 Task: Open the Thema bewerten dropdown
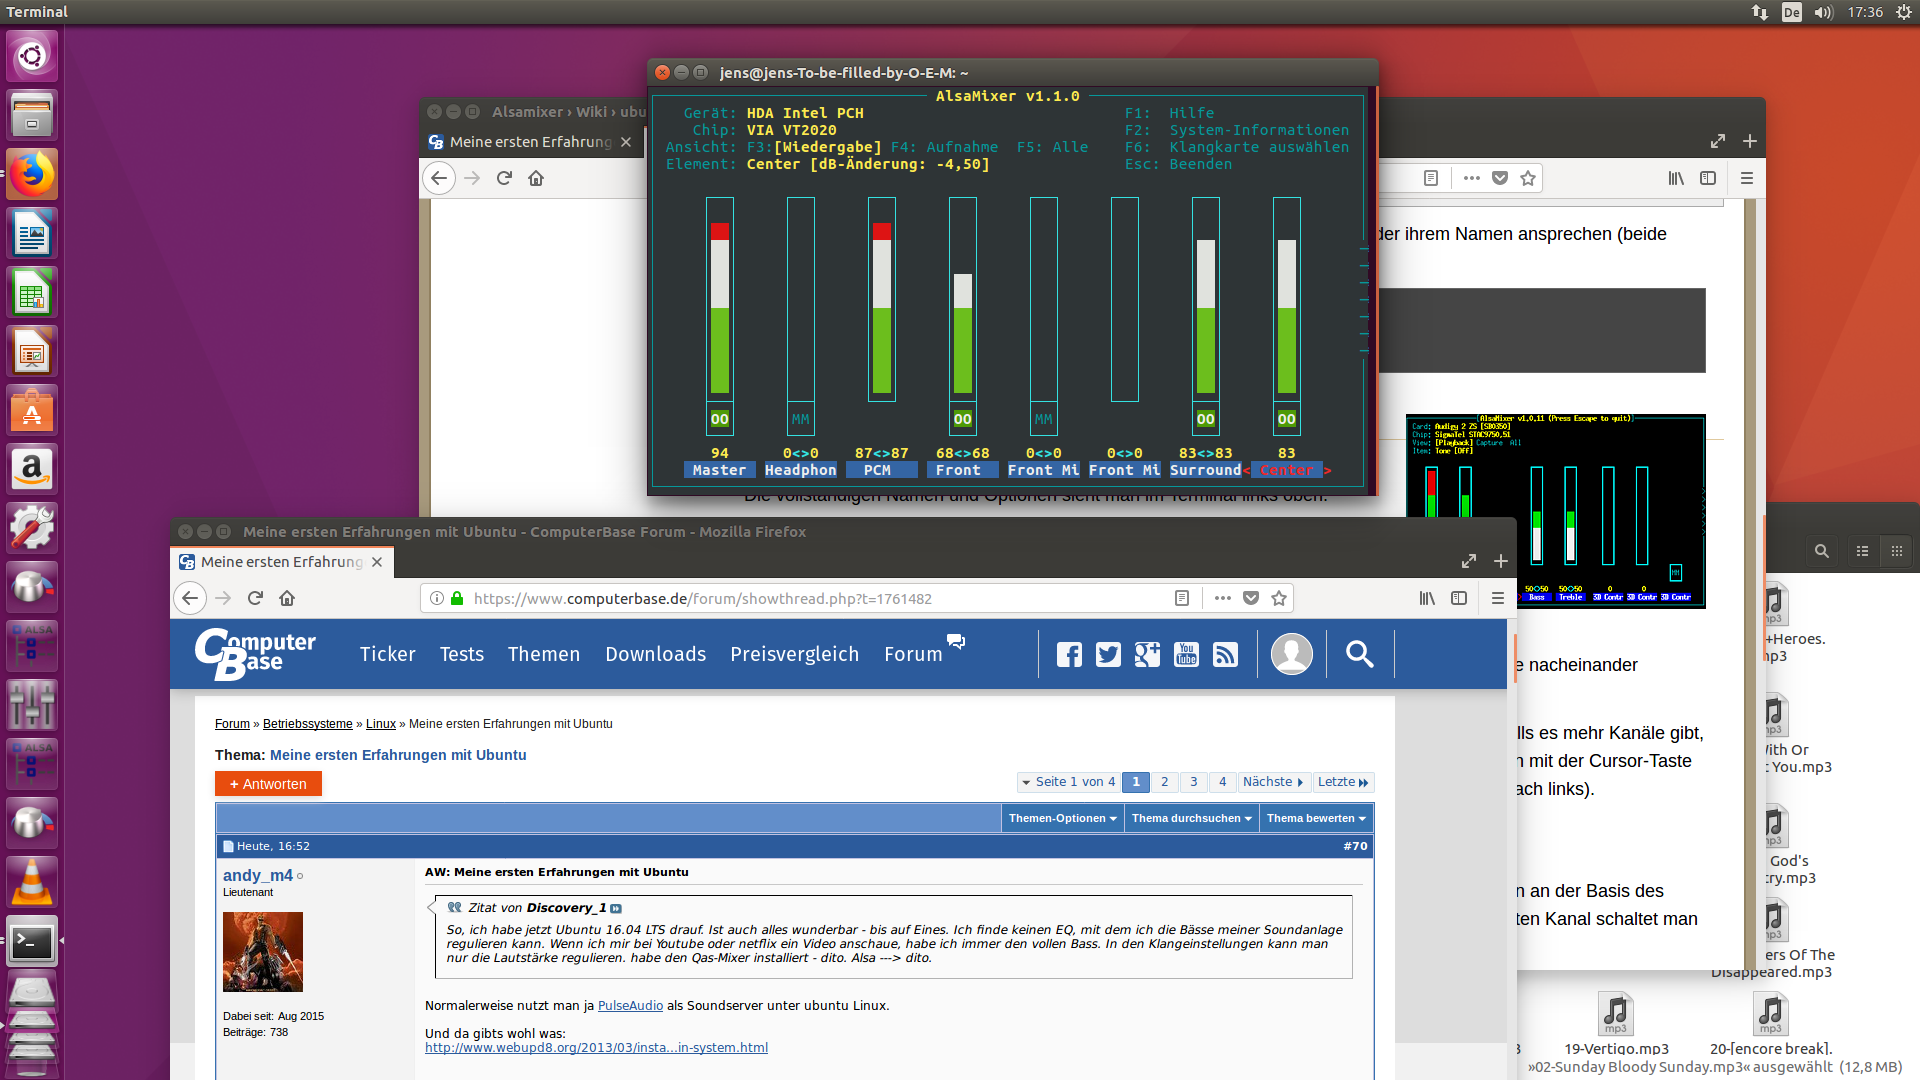point(1316,818)
